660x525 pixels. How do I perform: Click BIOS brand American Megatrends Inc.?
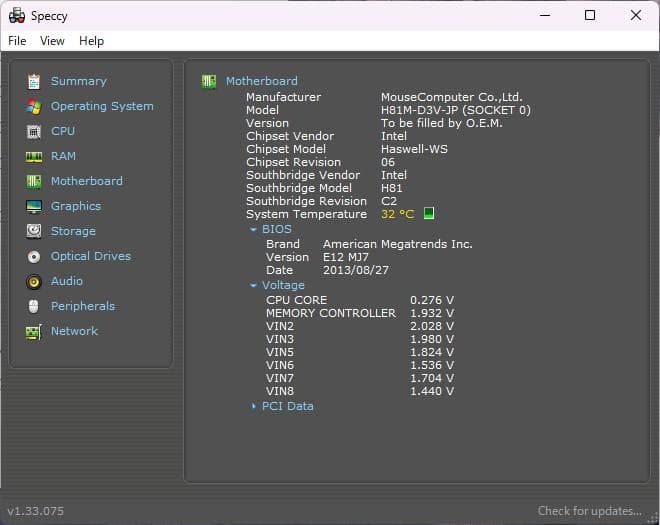[x=398, y=244]
